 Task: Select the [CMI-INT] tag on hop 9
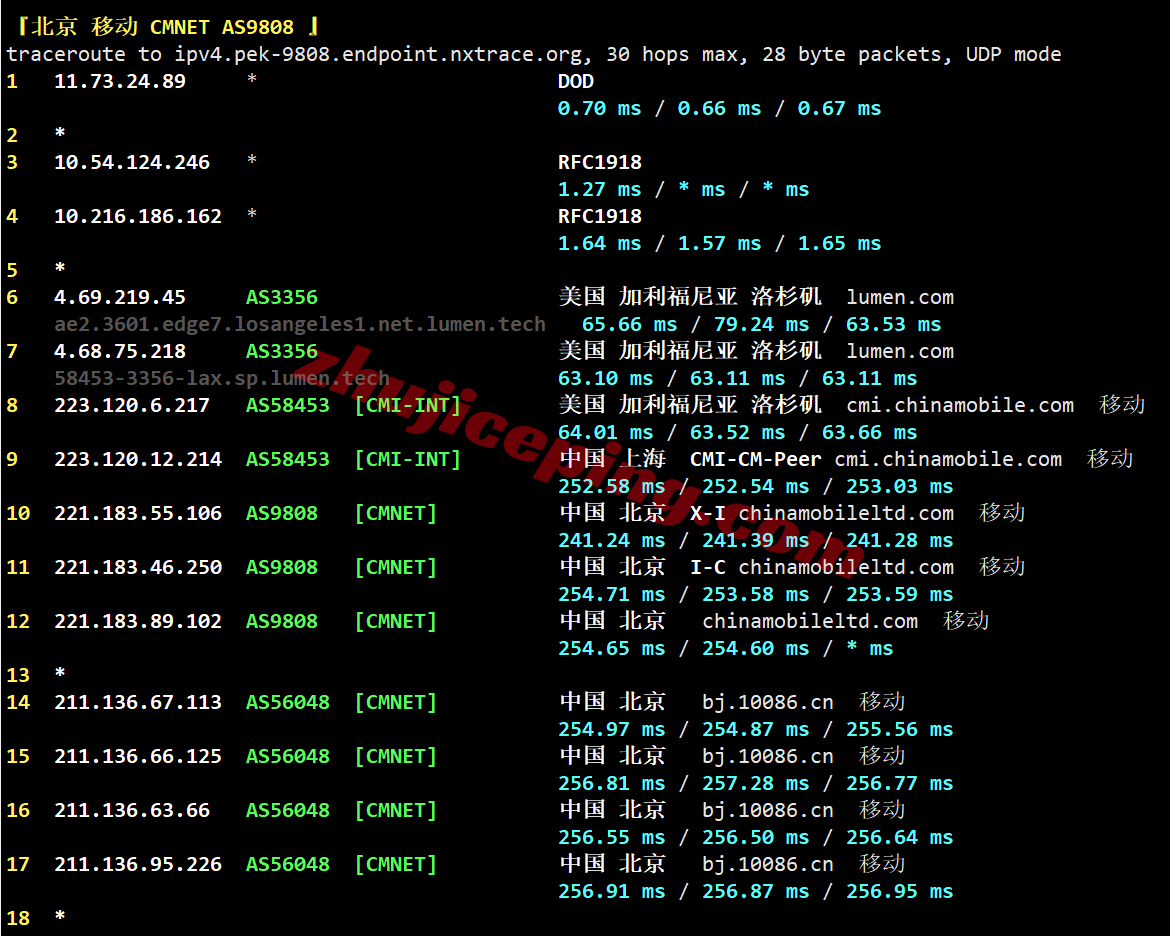pyautogui.click(x=407, y=459)
